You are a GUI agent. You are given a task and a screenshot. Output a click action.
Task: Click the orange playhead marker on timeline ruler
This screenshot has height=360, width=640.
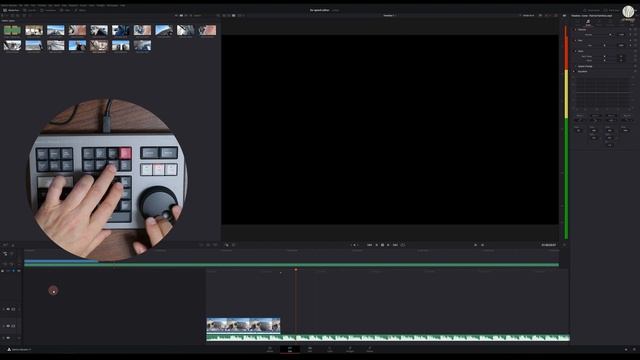coord(296,270)
